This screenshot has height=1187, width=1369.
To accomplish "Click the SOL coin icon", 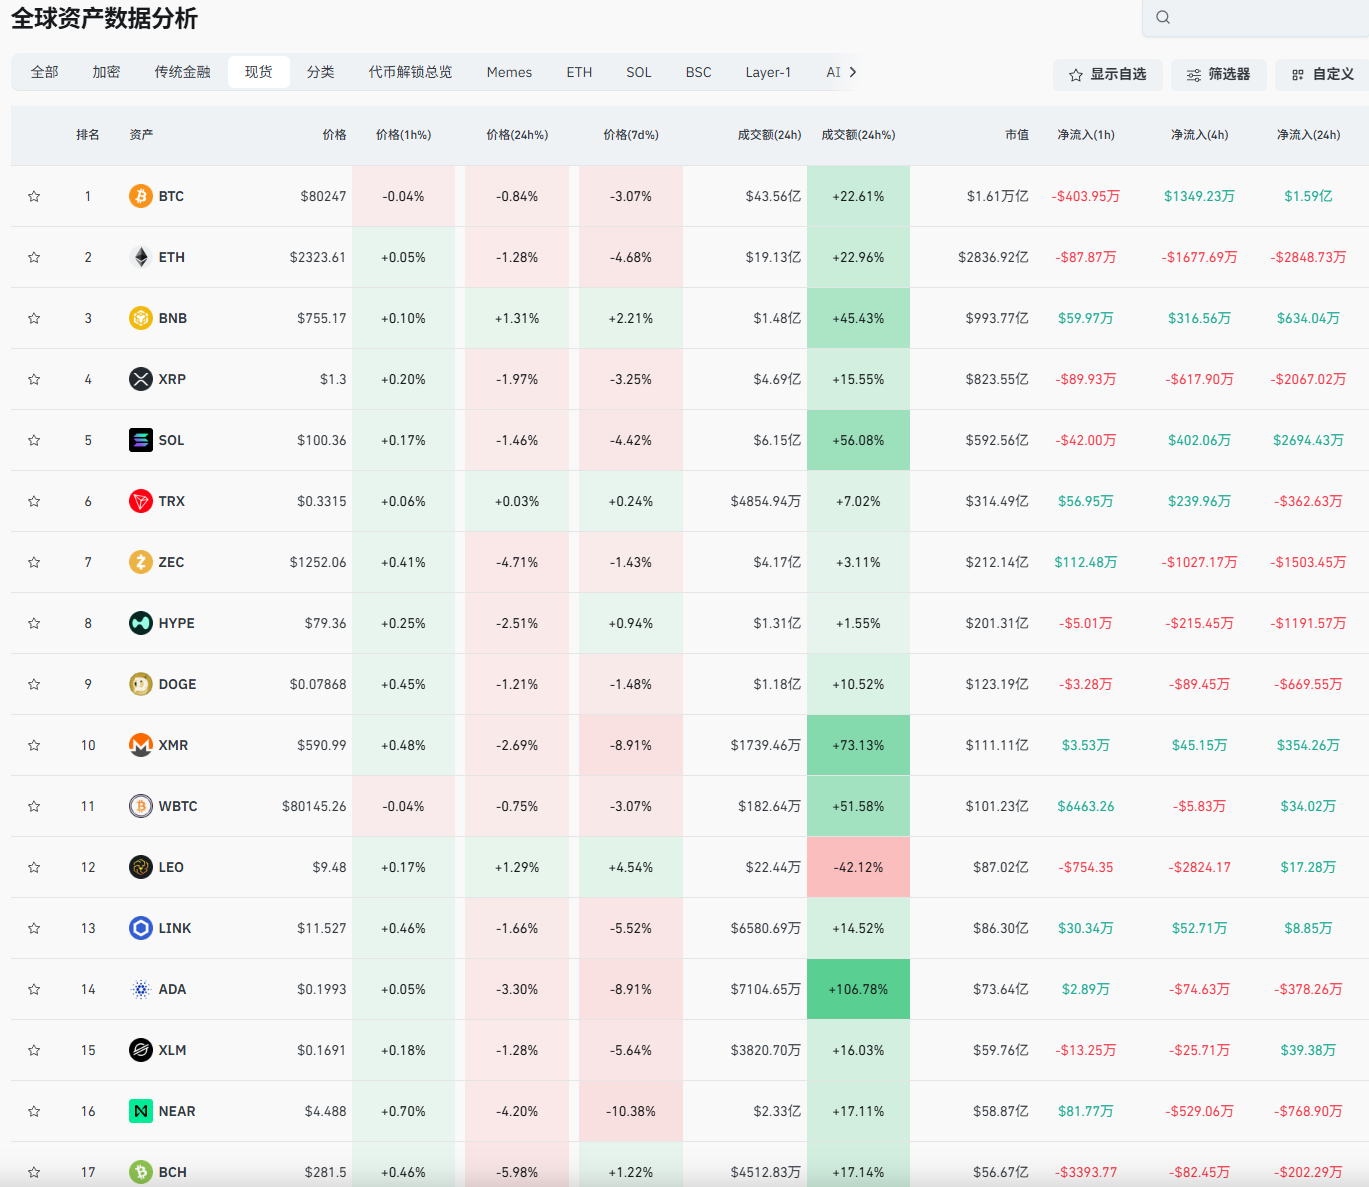I will click(x=141, y=440).
